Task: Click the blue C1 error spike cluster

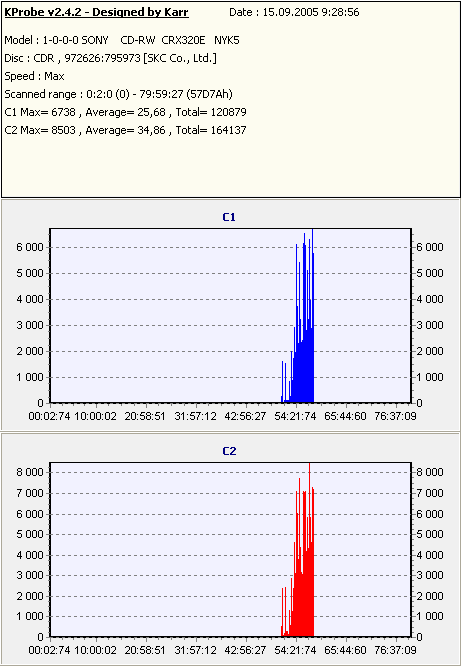Action: (298, 340)
